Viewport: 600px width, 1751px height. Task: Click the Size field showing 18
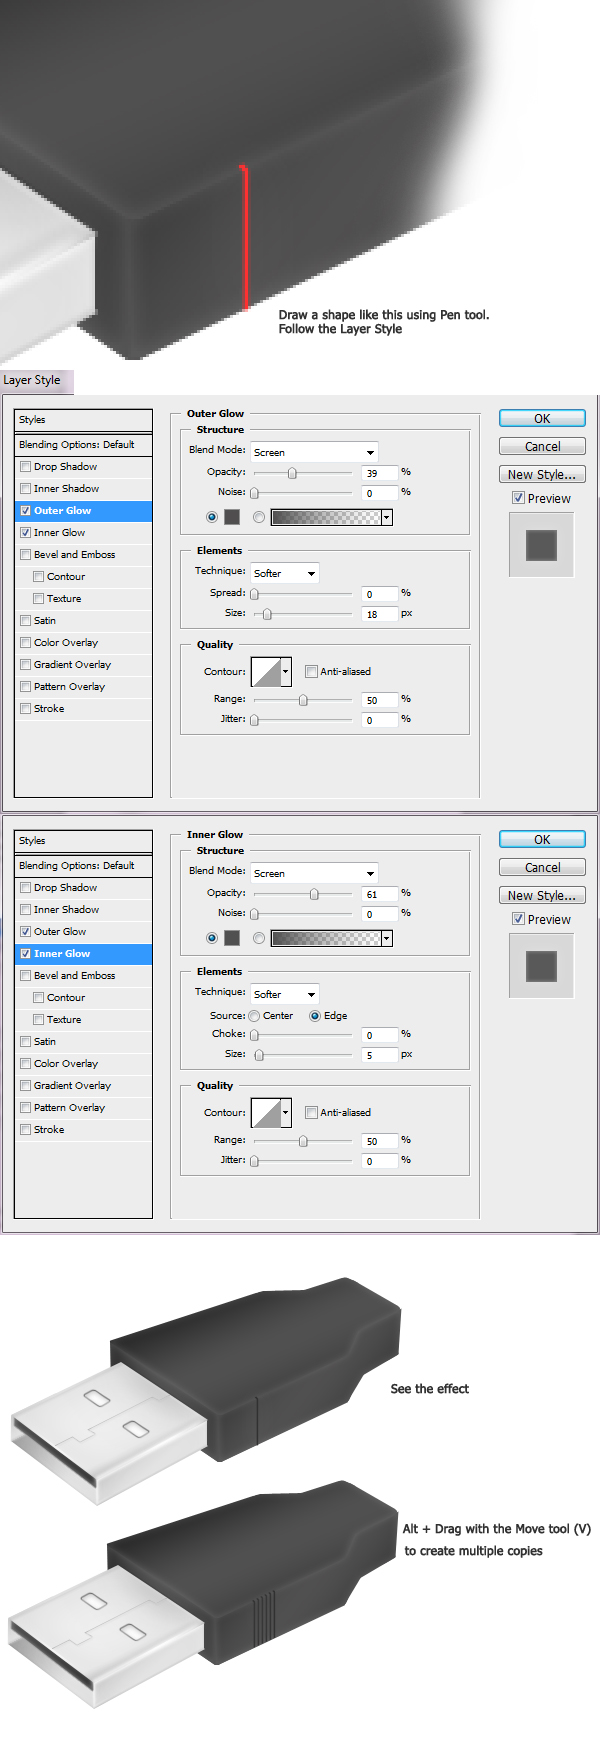(x=380, y=614)
